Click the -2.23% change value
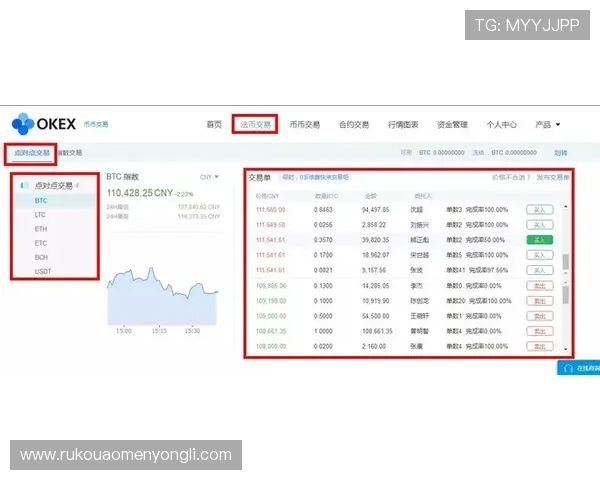600x480 pixels. point(184,194)
